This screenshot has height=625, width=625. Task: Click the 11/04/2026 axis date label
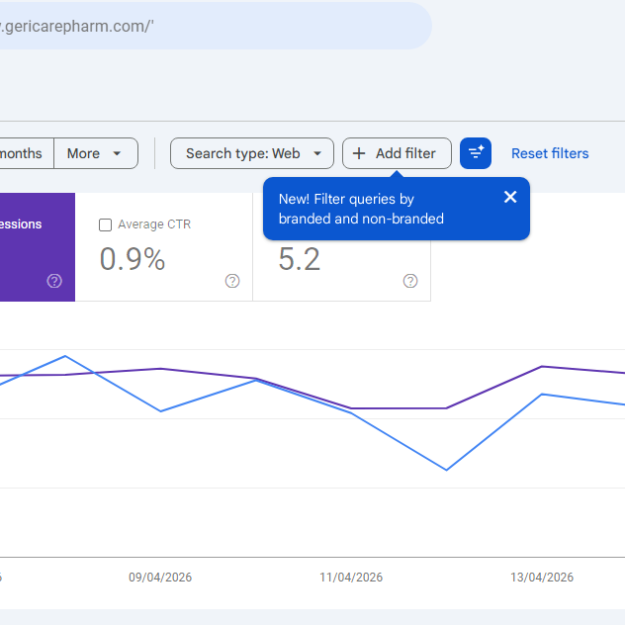pyautogui.click(x=351, y=577)
